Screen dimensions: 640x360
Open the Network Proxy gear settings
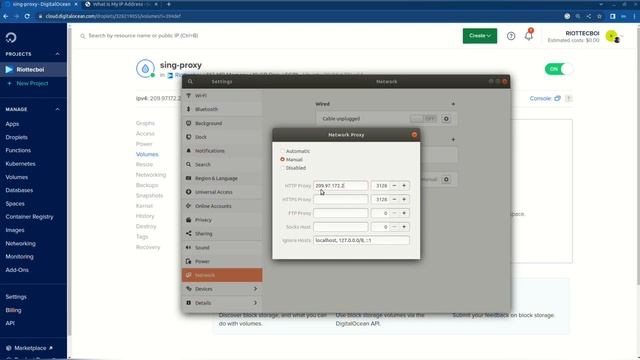(446, 180)
